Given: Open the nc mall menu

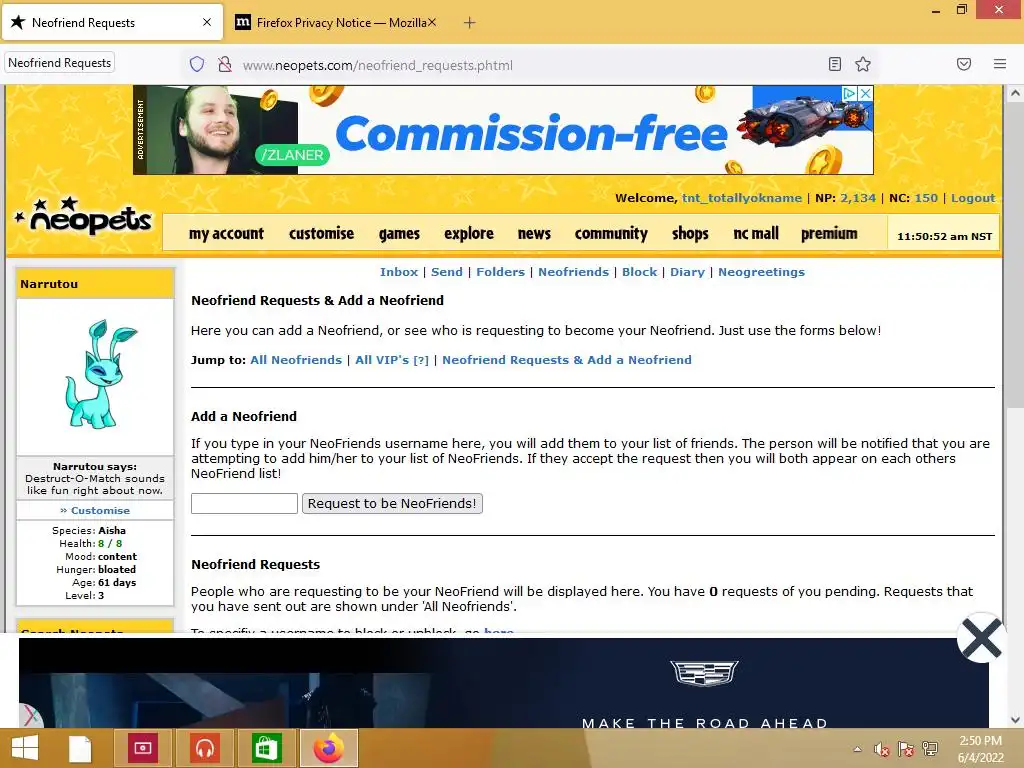Looking at the screenshot, I should [756, 233].
